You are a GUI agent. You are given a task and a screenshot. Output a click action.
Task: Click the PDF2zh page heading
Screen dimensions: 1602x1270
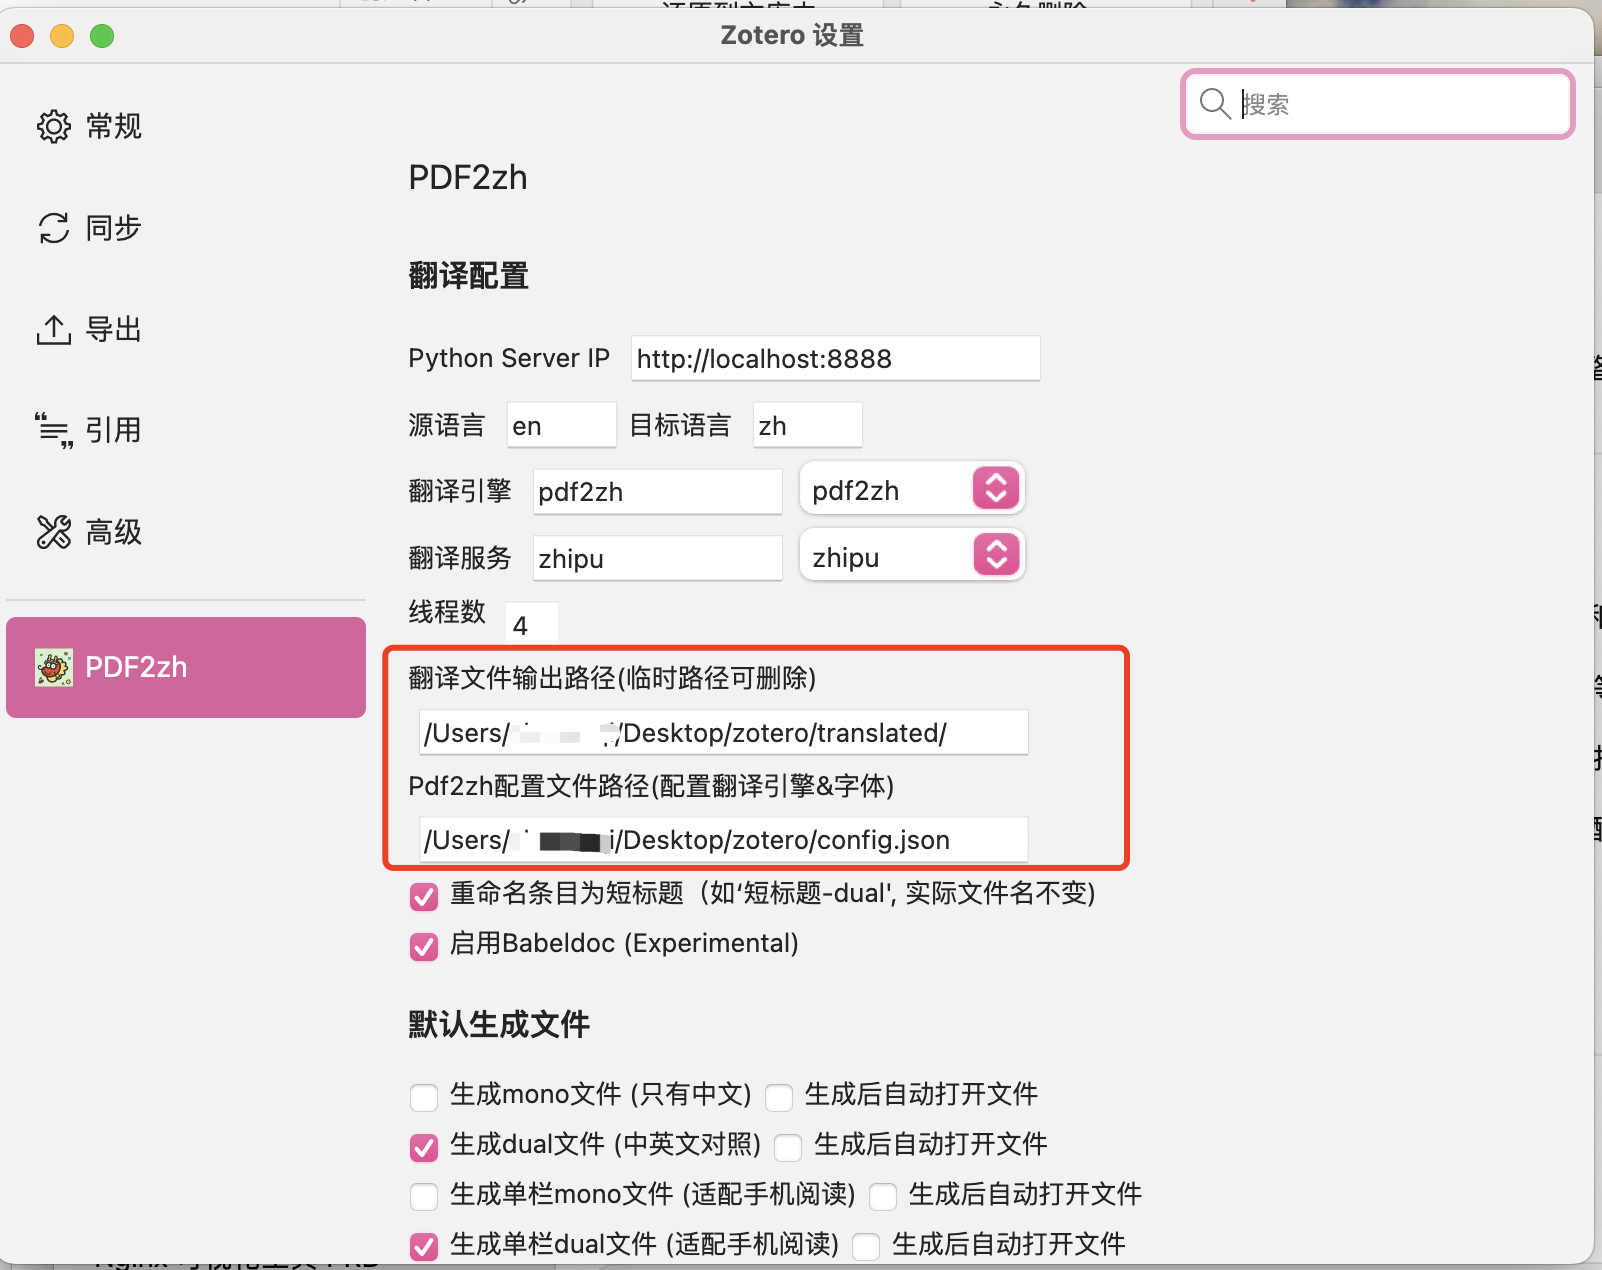click(x=468, y=177)
